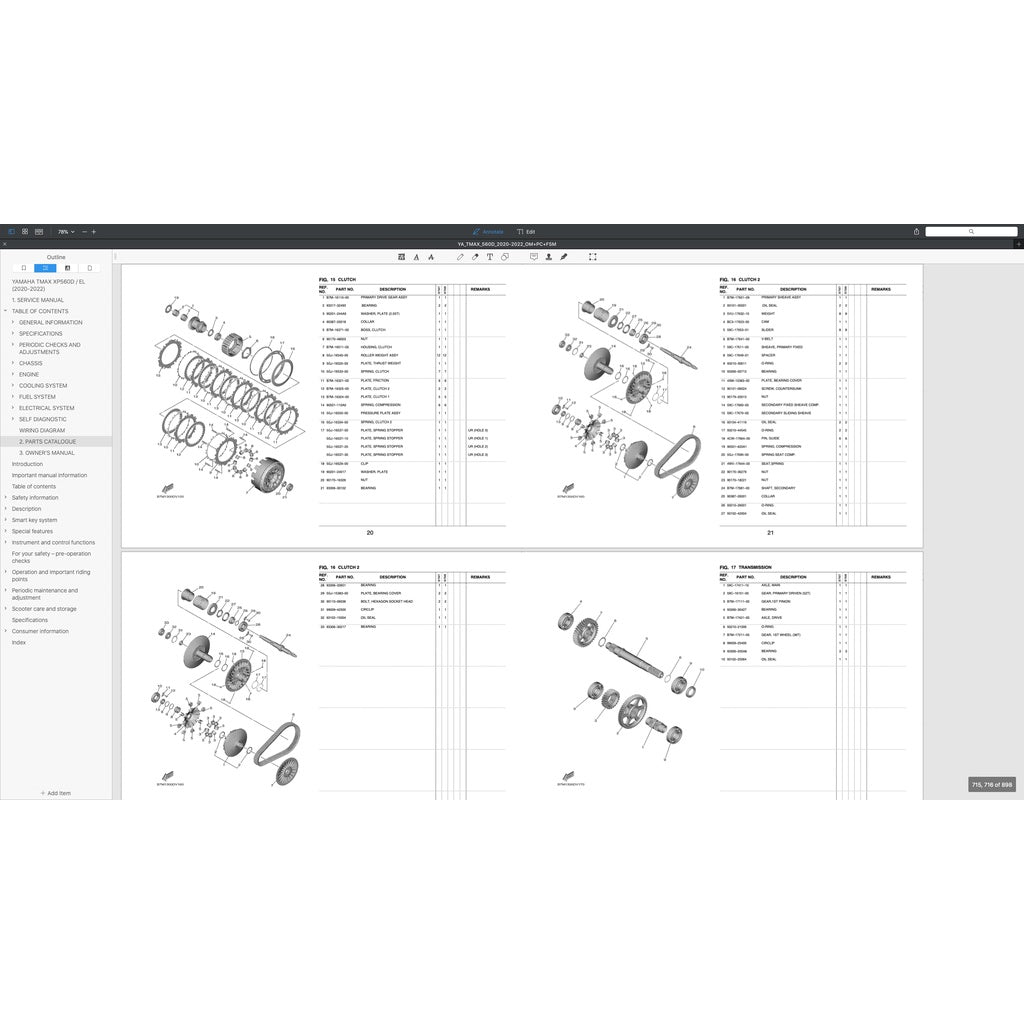The height and width of the screenshot is (1024, 1024).
Task: Toggle the sidebar panel visibility
Action: tap(11, 232)
